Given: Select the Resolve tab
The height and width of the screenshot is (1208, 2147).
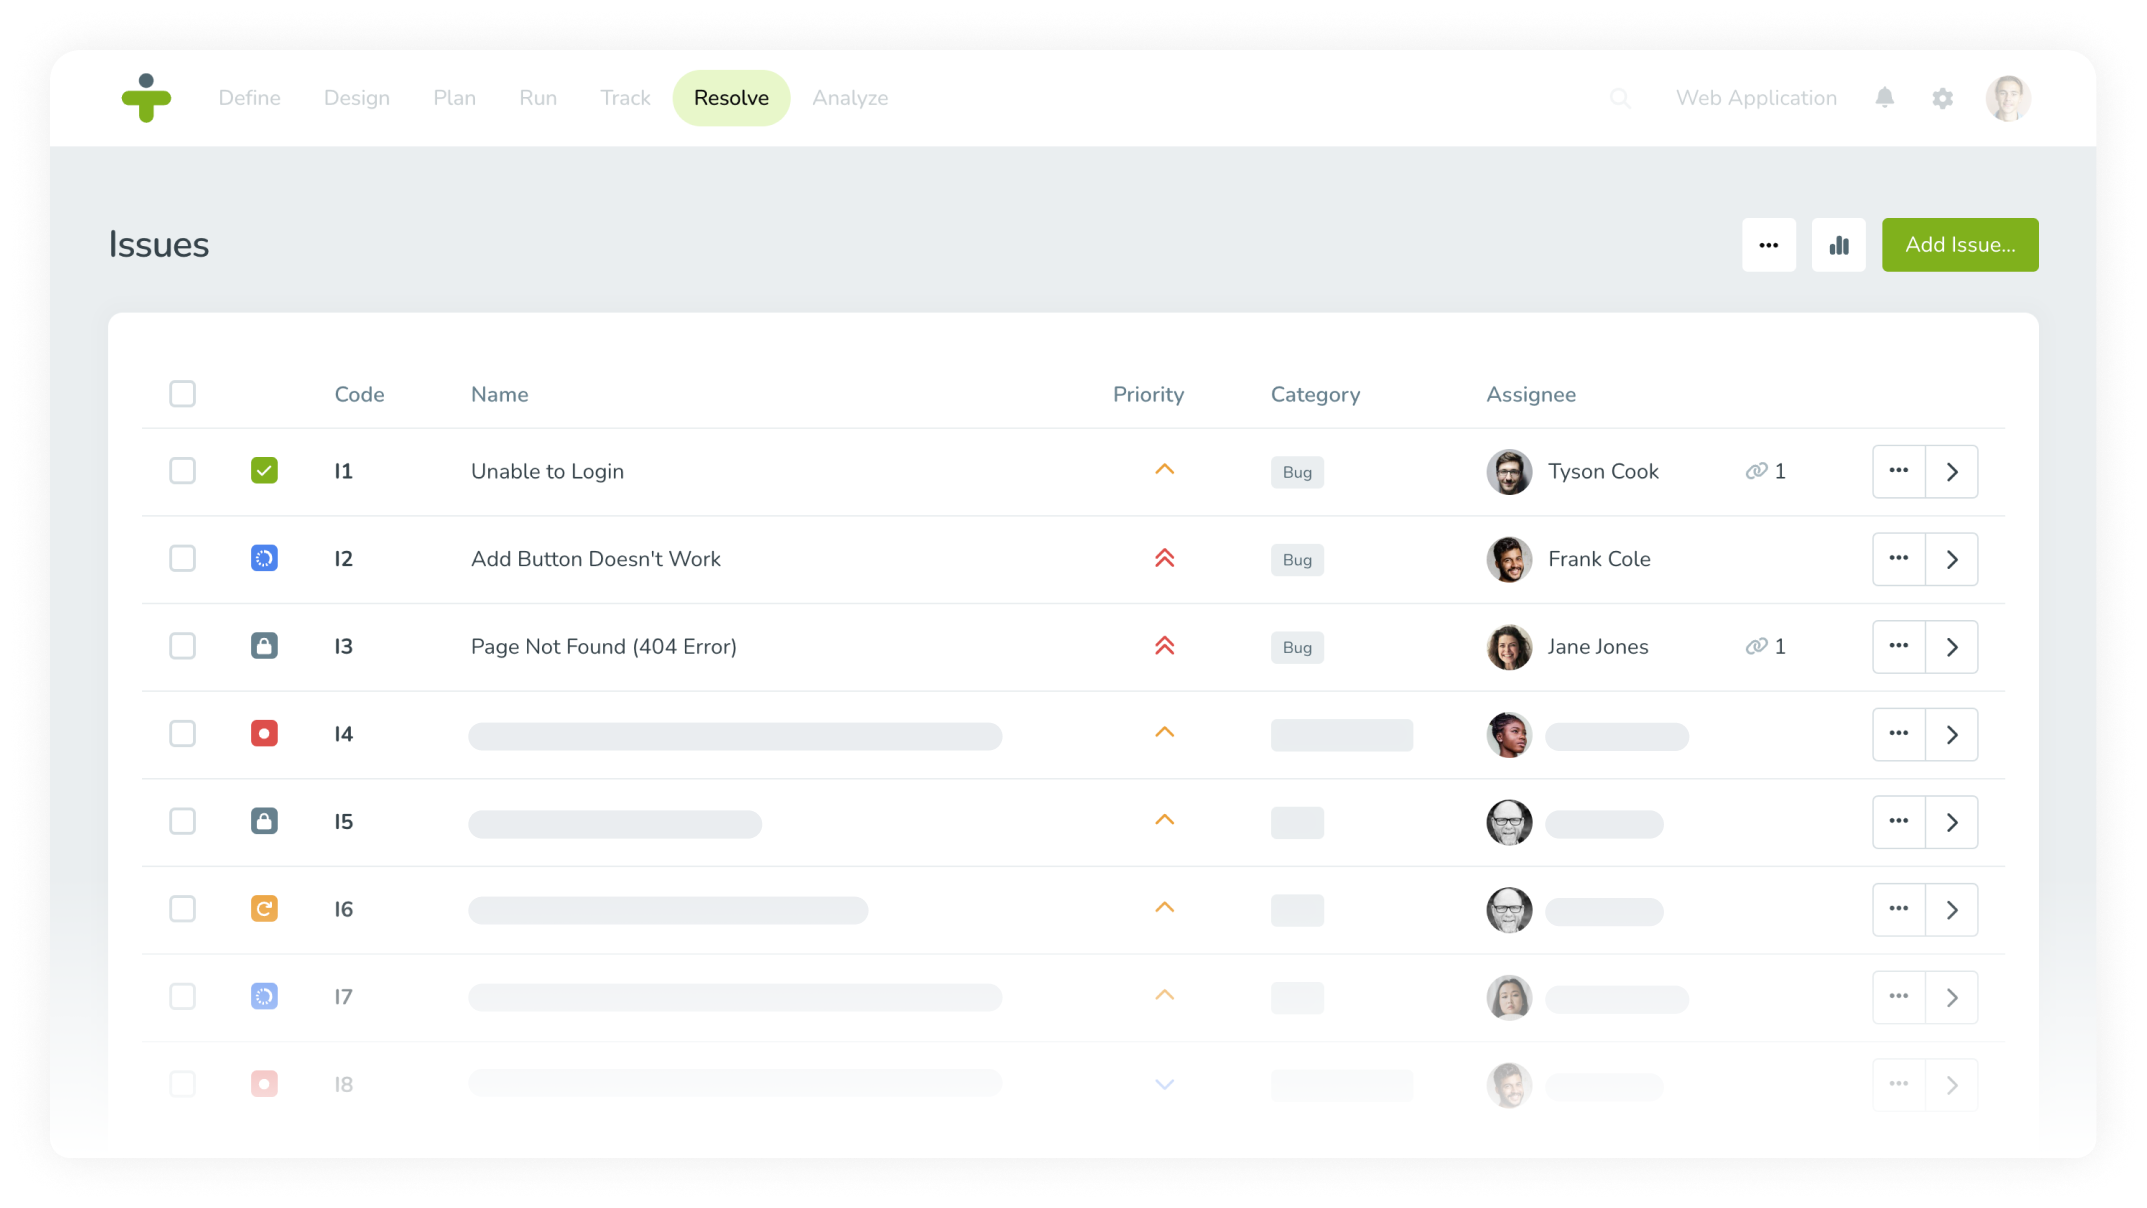Looking at the screenshot, I should (x=731, y=98).
